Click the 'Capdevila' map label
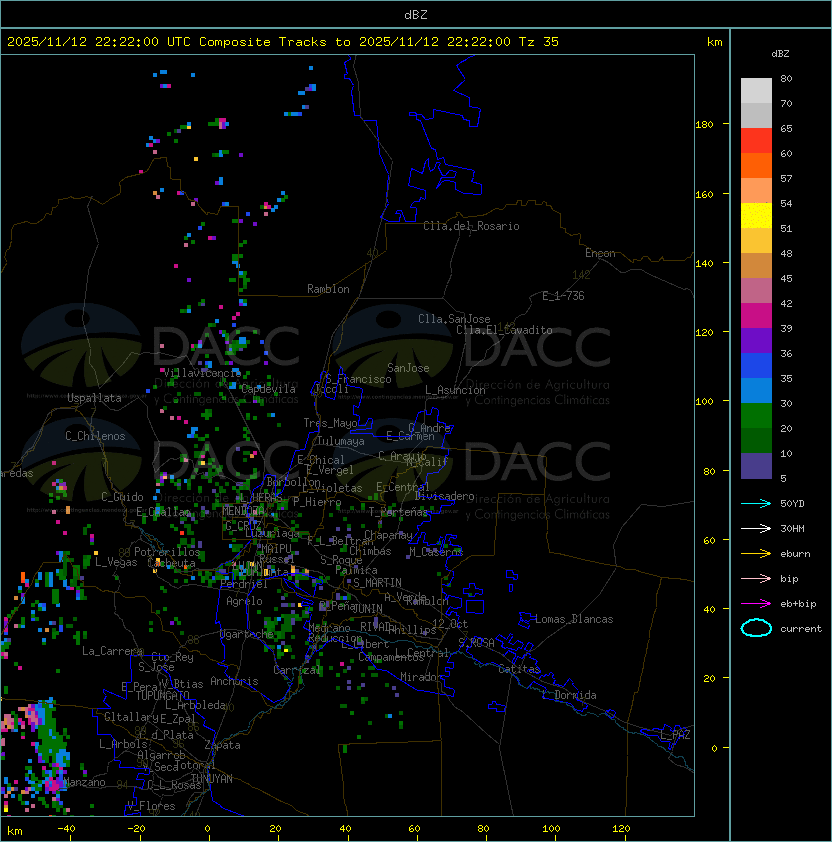Screen dimensions: 832x842 tap(268, 389)
